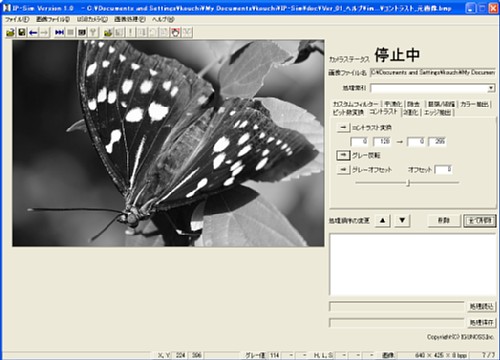This screenshot has width=500, height=360.
Task: Expand the processing selection combo box arrow
Action: [x=491, y=88]
